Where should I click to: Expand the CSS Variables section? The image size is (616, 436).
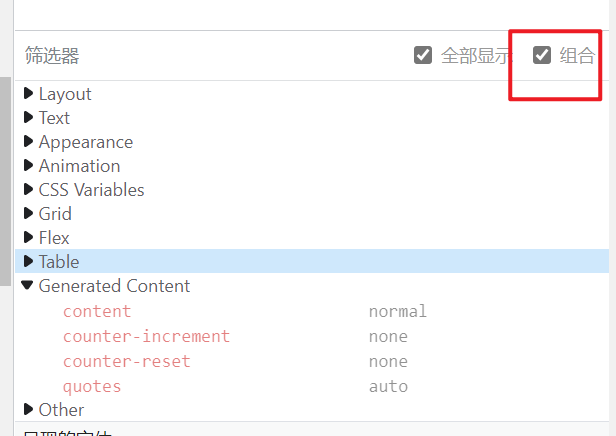[x=29, y=190]
